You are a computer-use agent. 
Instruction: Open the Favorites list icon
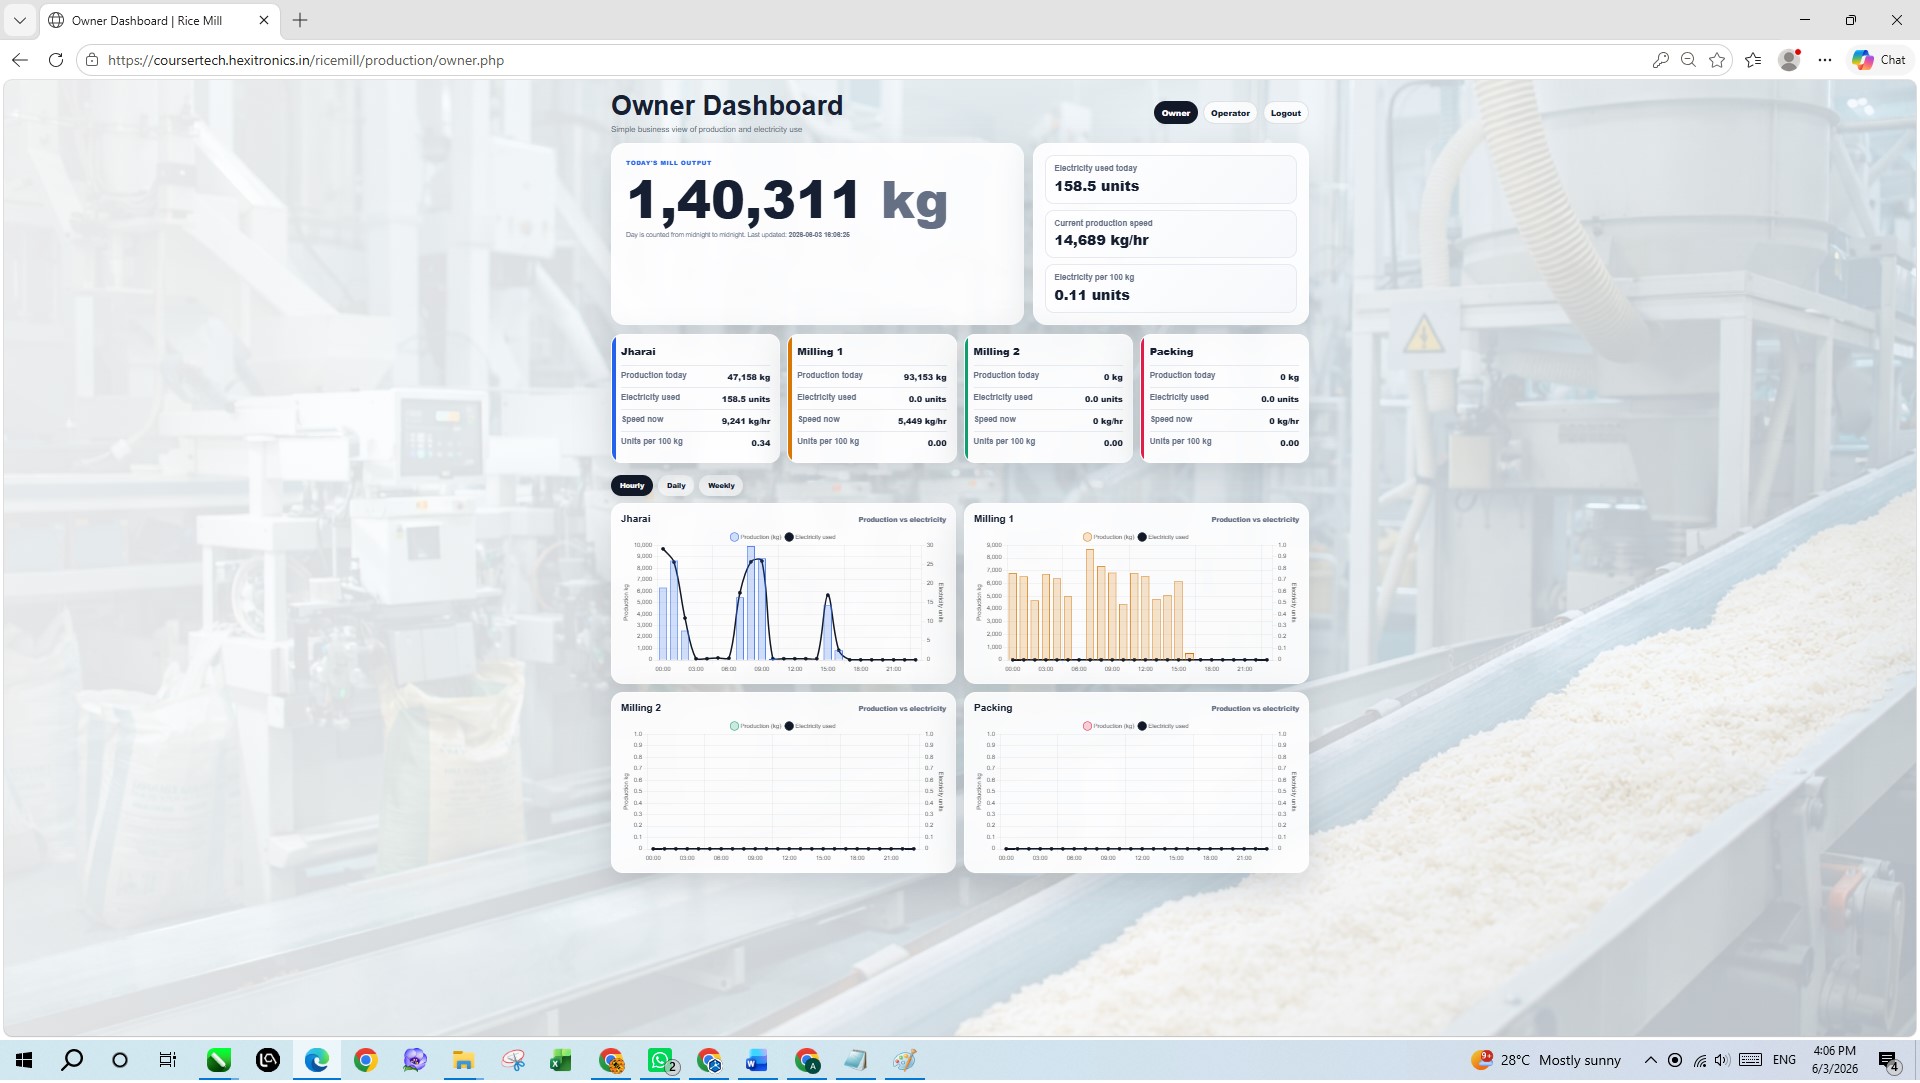coord(1753,60)
